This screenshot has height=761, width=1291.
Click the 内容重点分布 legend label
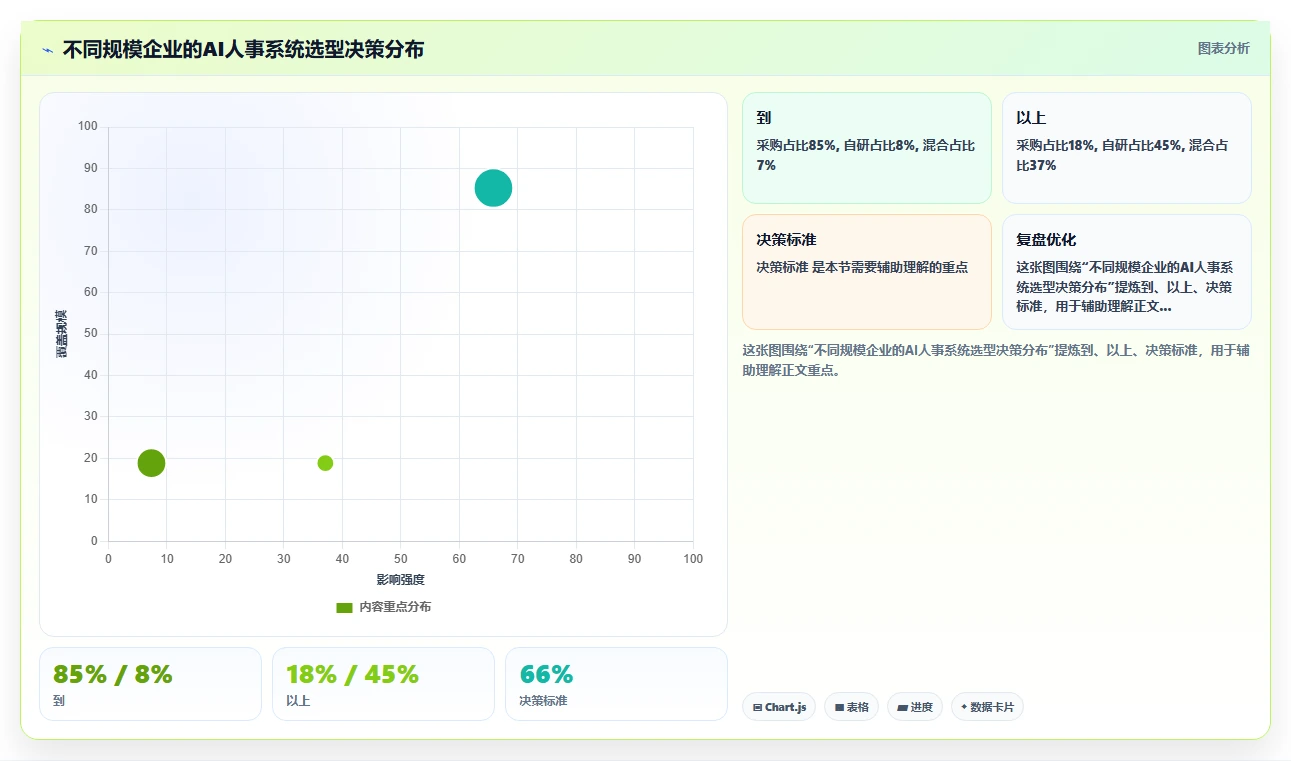(395, 607)
